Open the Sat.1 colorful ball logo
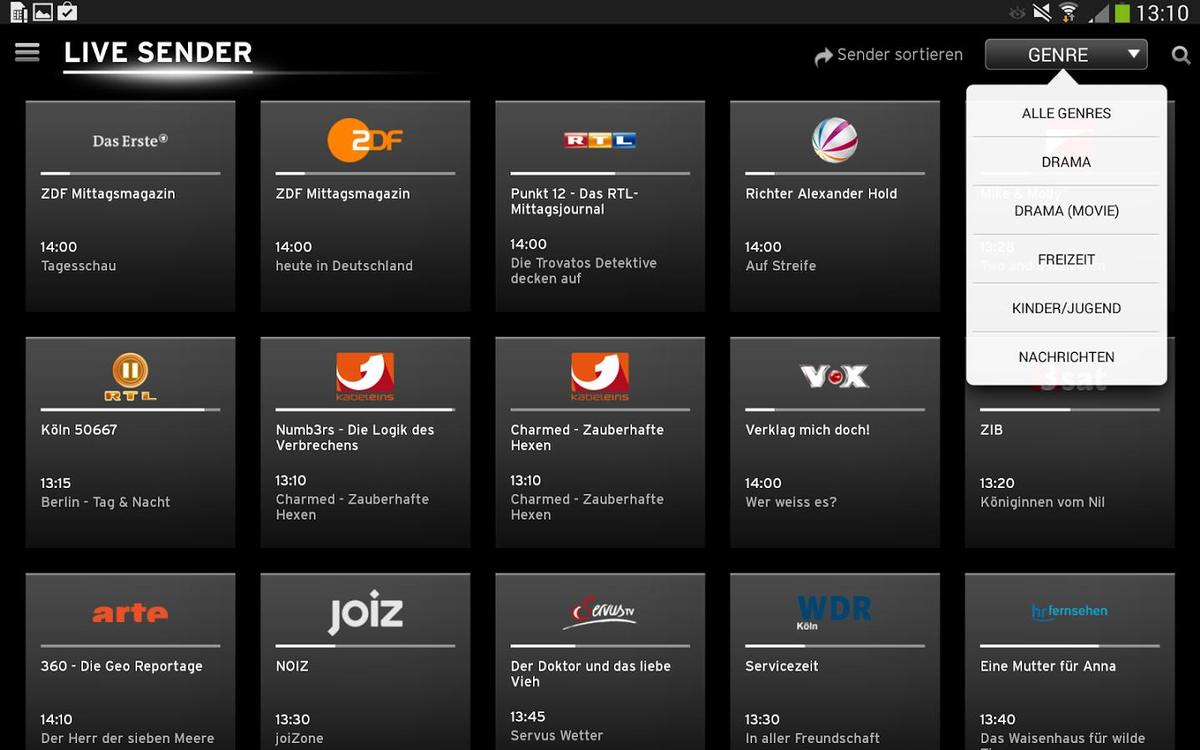 (834, 140)
